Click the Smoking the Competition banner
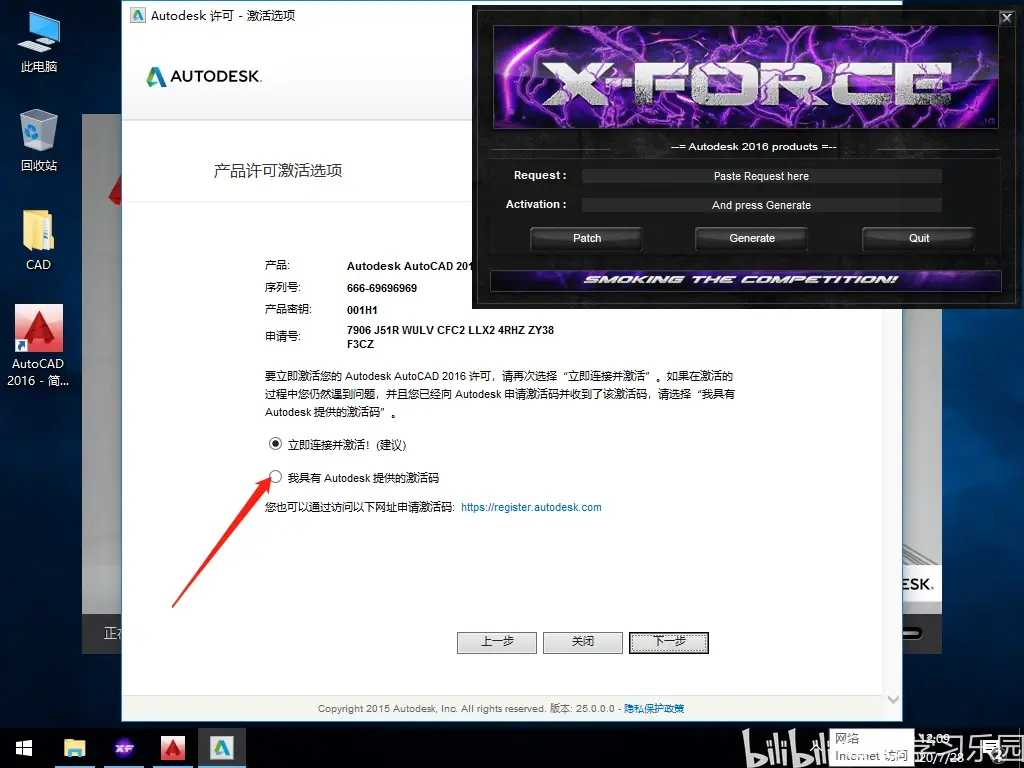The width and height of the screenshot is (1024, 768). (745, 280)
